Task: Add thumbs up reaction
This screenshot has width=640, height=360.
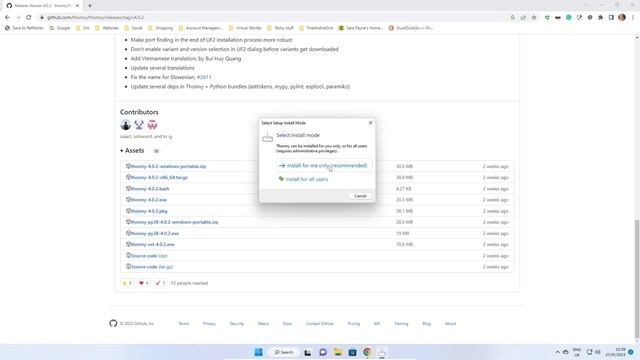Action: click(127, 283)
